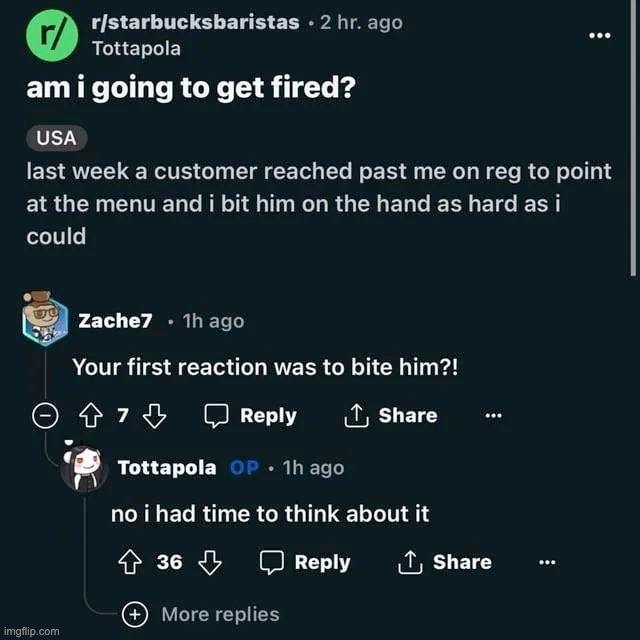Image resolution: width=640 pixels, height=640 pixels.
Task: Click Zache7's user avatar
Action: (45, 321)
